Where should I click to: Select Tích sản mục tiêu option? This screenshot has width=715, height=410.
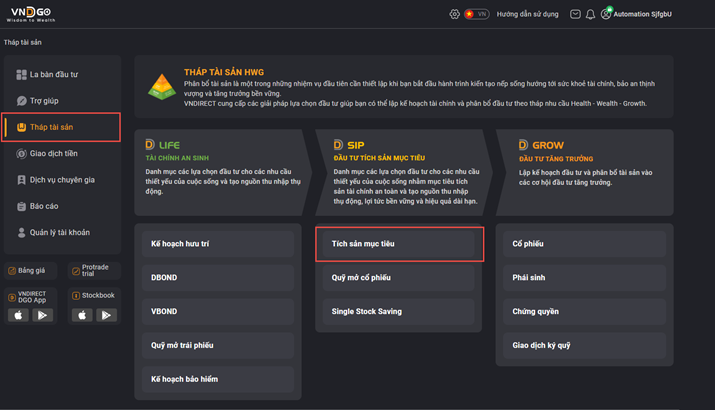399,244
